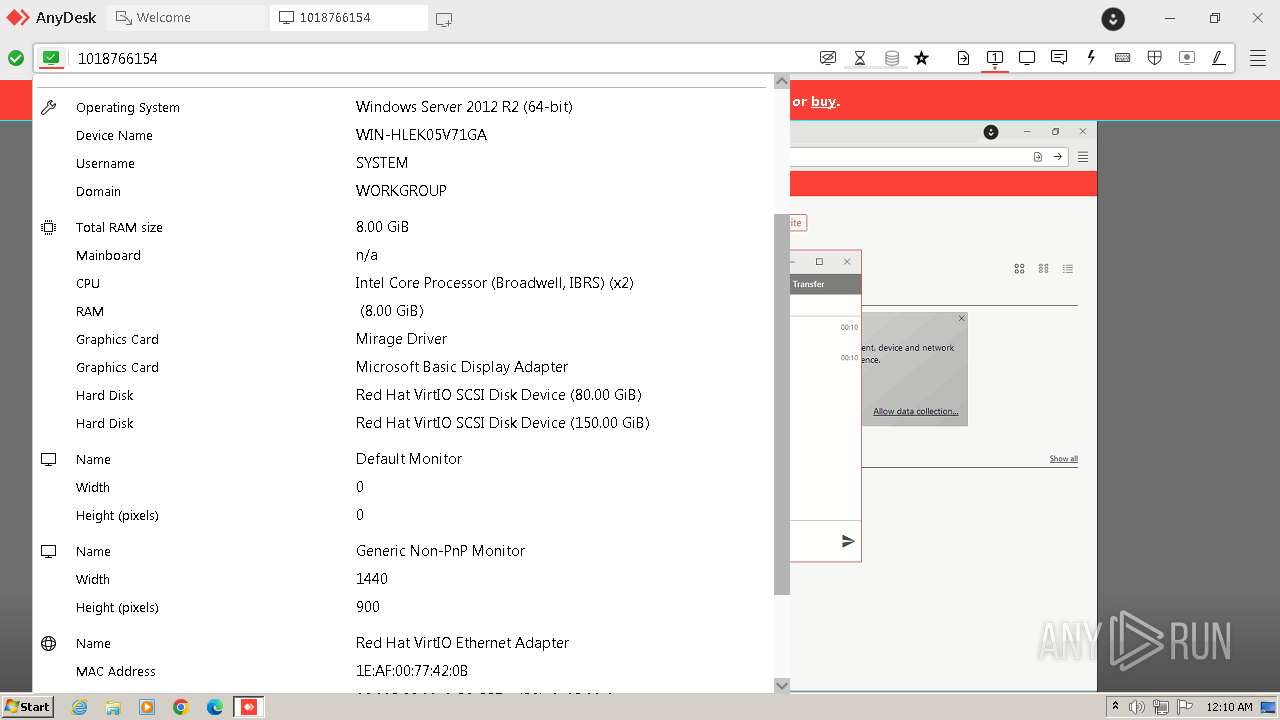Switch to the Welcome tab
Viewport: 1280px width, 720px height.
(x=186, y=17)
